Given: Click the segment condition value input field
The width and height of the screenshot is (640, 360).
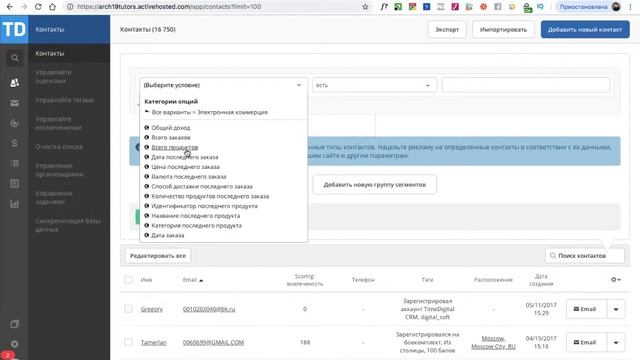Looking at the screenshot, I should [526, 85].
